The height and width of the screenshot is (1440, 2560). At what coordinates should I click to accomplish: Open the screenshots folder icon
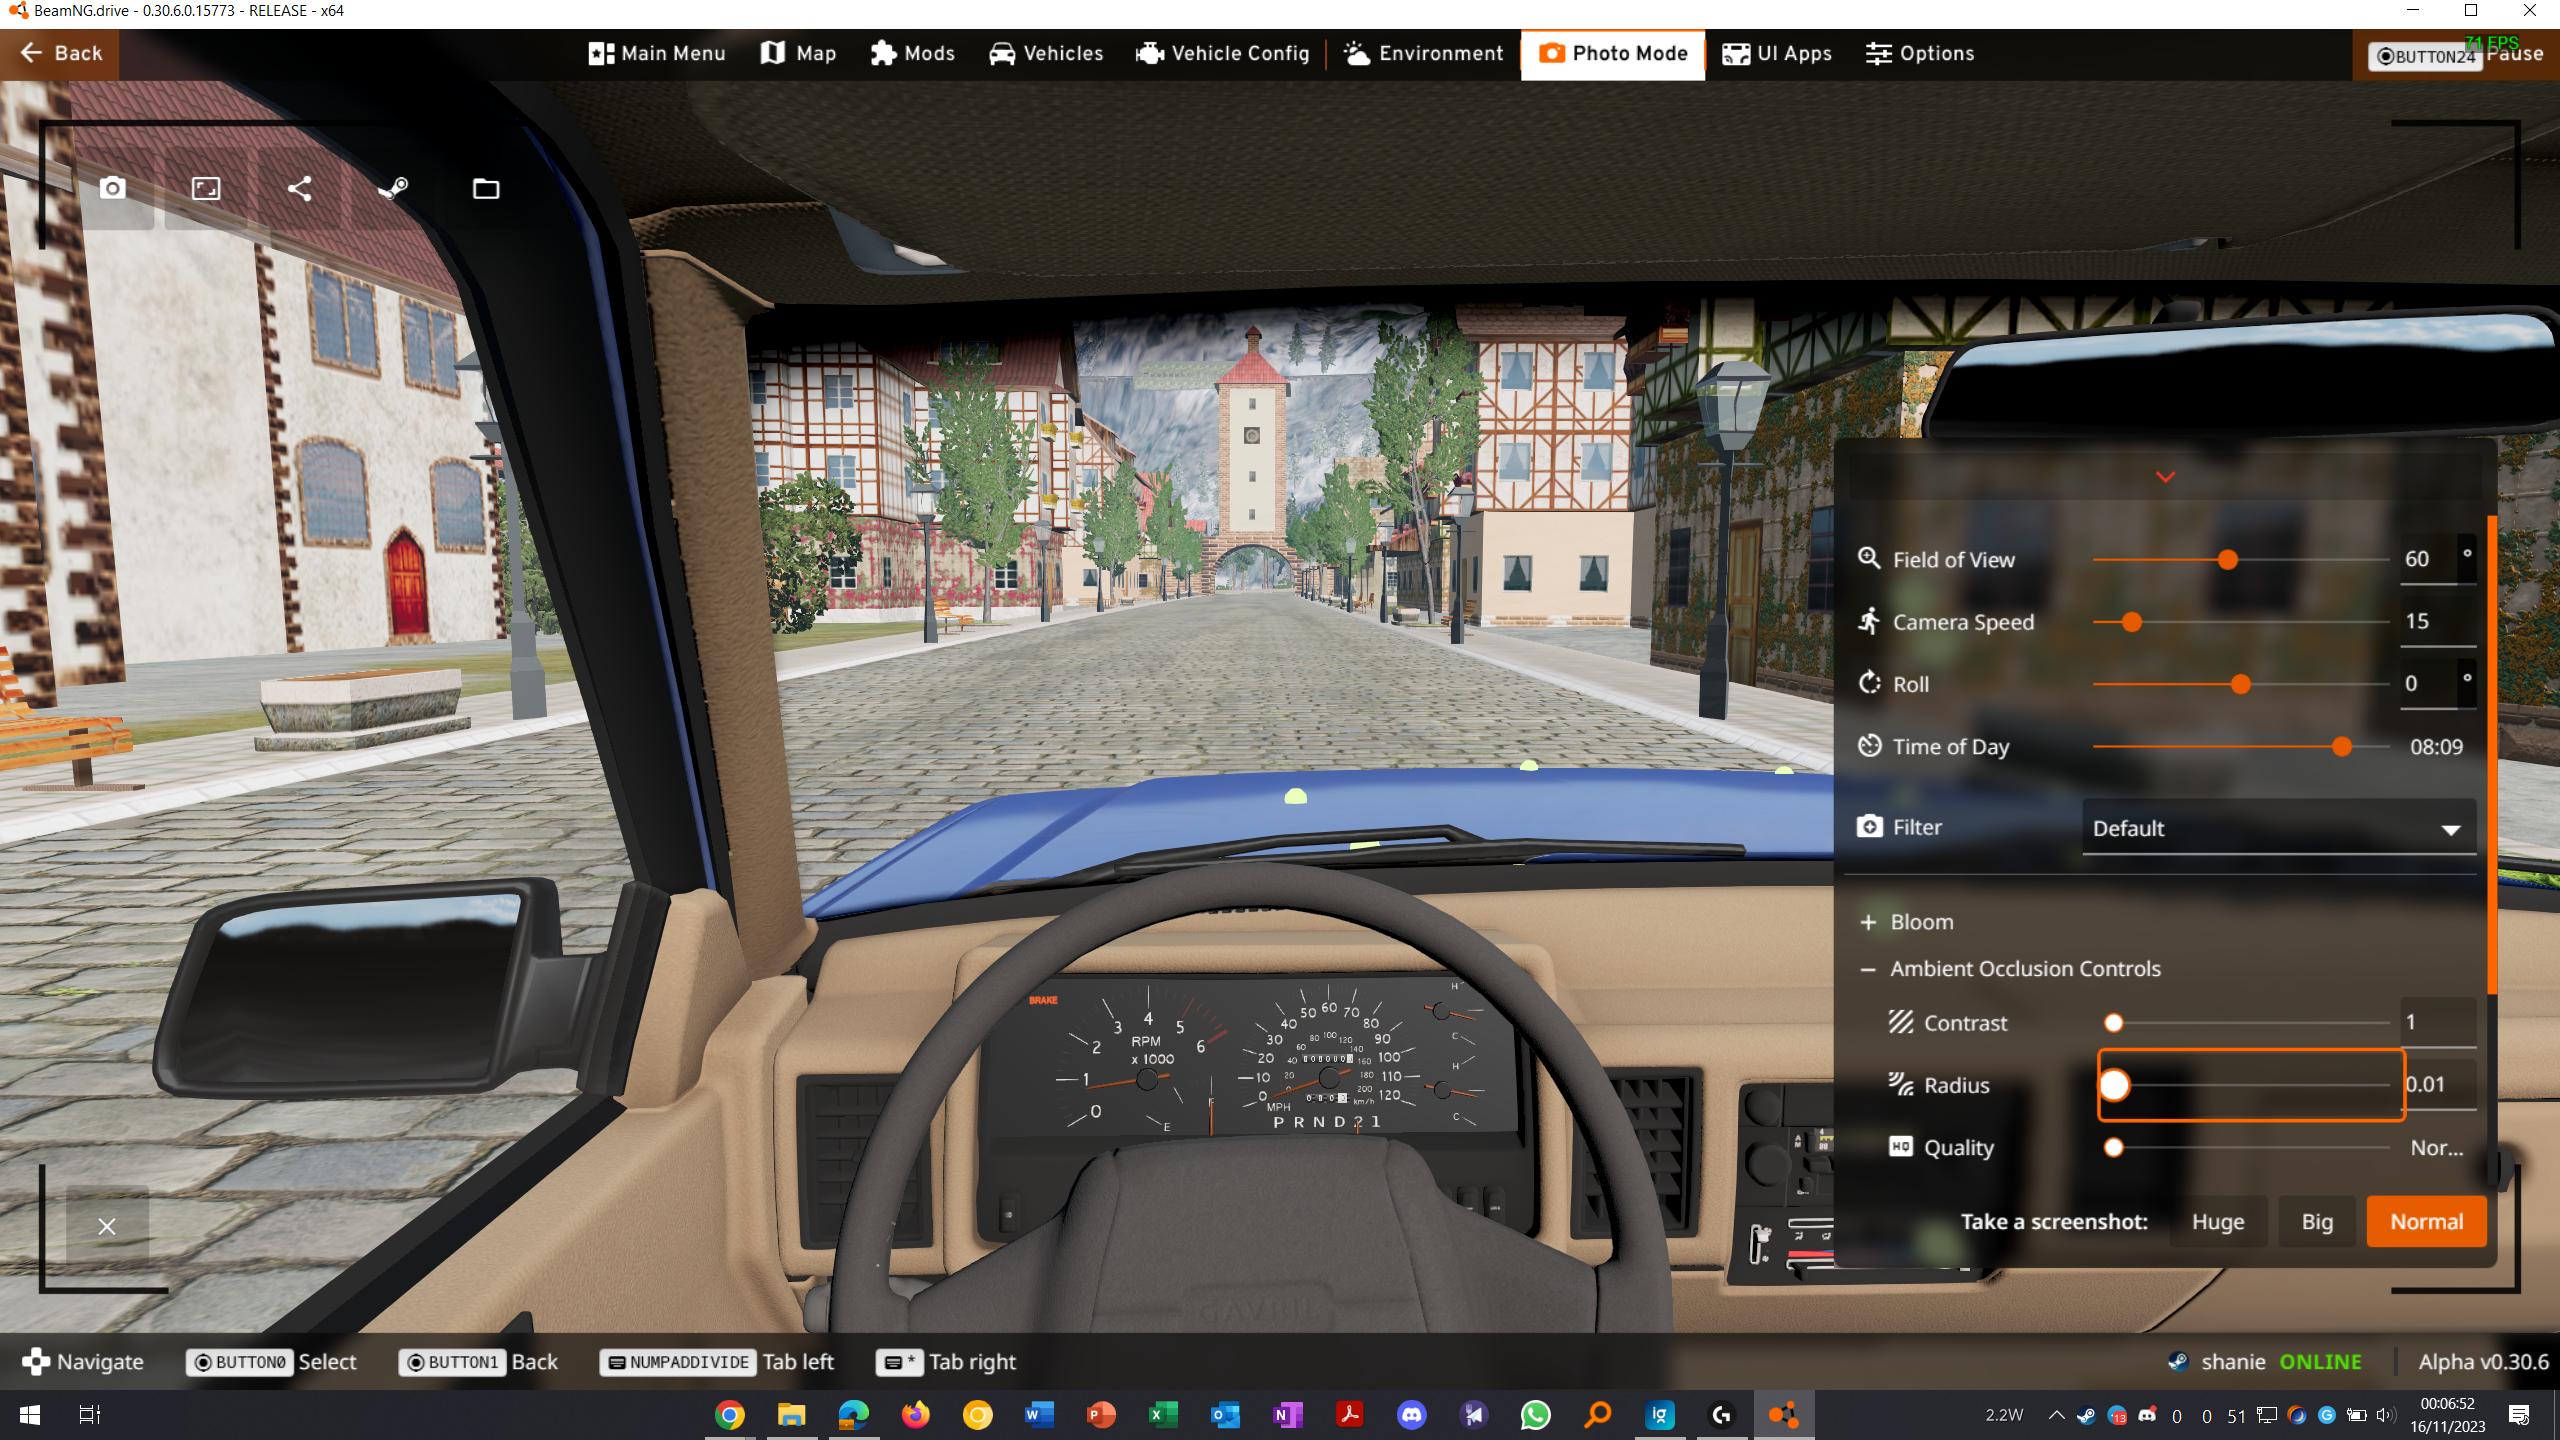(486, 188)
